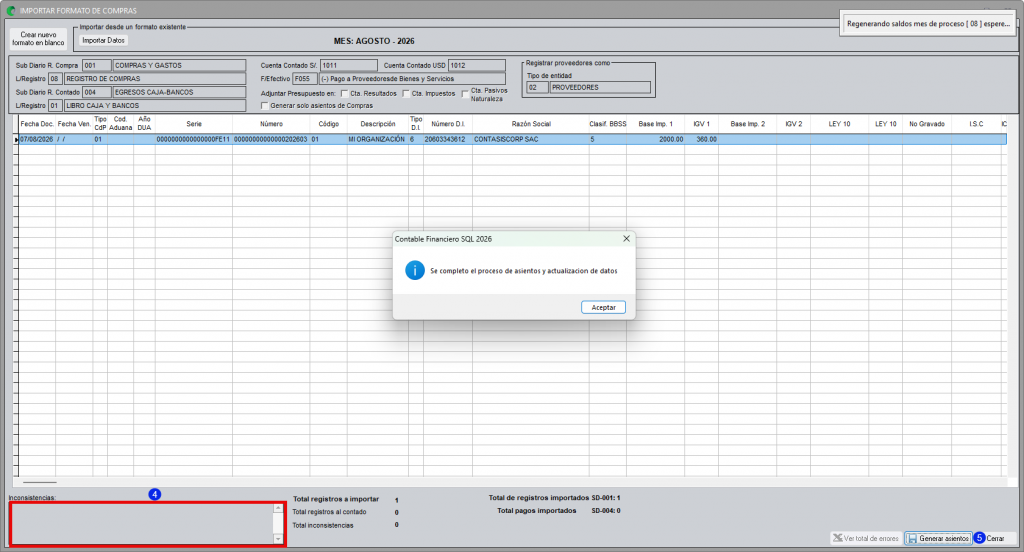Click the PROVEEDORES entity field
The image size is (1024, 552).
click(x=600, y=87)
